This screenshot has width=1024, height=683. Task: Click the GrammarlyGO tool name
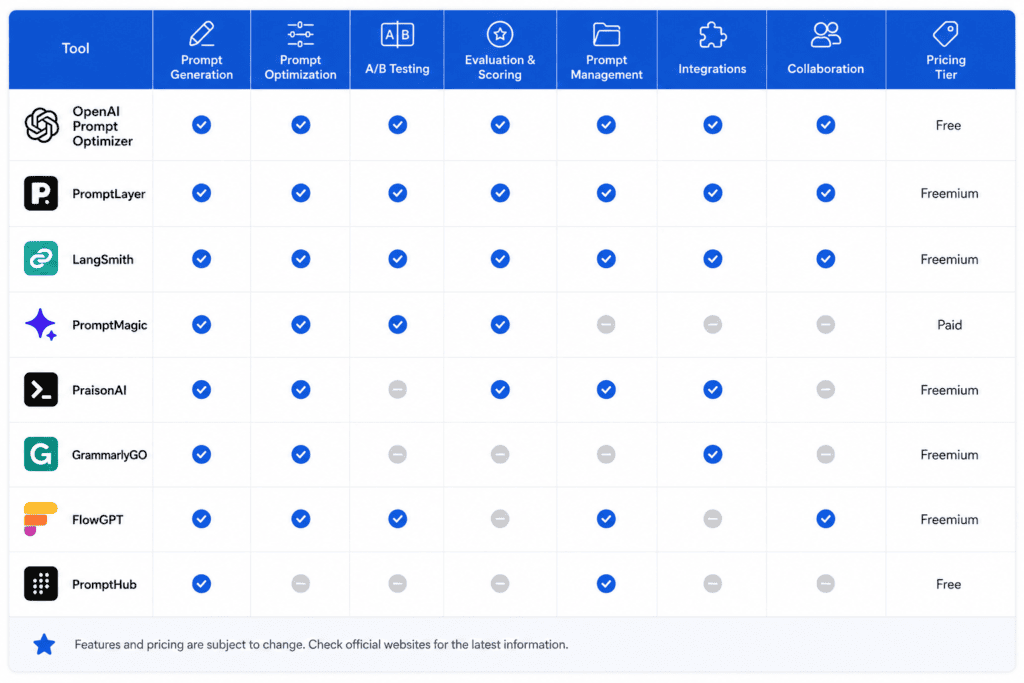coord(109,455)
